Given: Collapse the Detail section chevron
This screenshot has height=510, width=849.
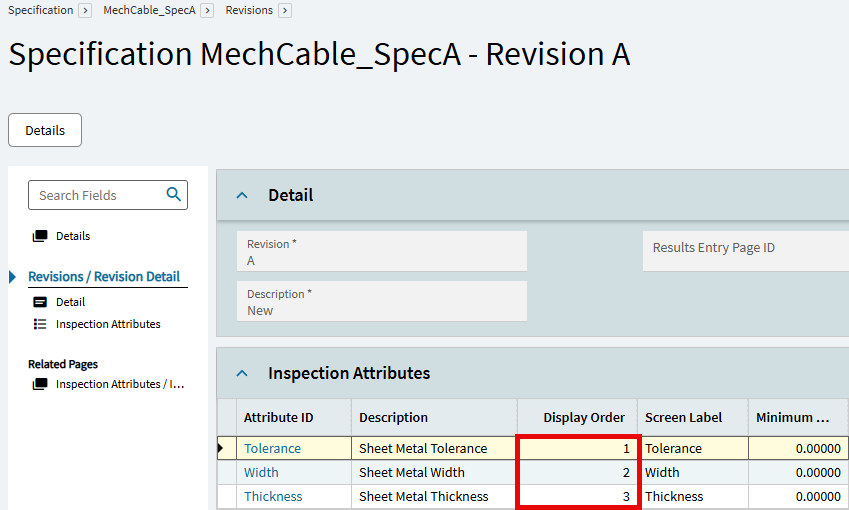Looking at the screenshot, I should [241, 196].
